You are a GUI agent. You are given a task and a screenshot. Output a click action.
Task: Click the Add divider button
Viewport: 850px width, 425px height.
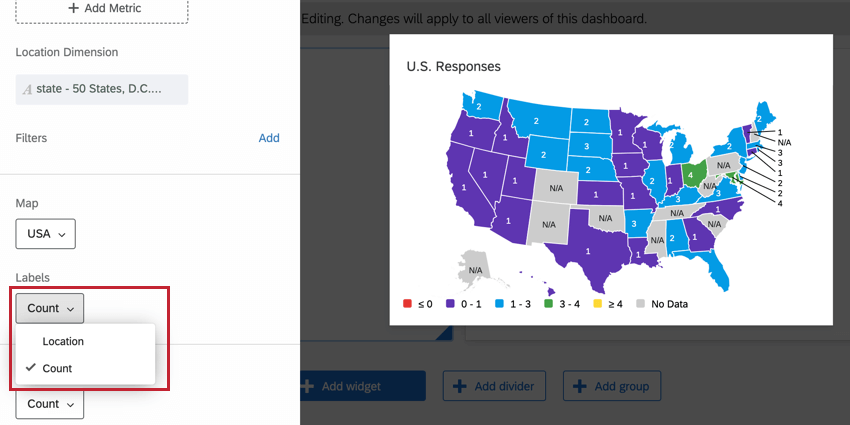[494, 386]
